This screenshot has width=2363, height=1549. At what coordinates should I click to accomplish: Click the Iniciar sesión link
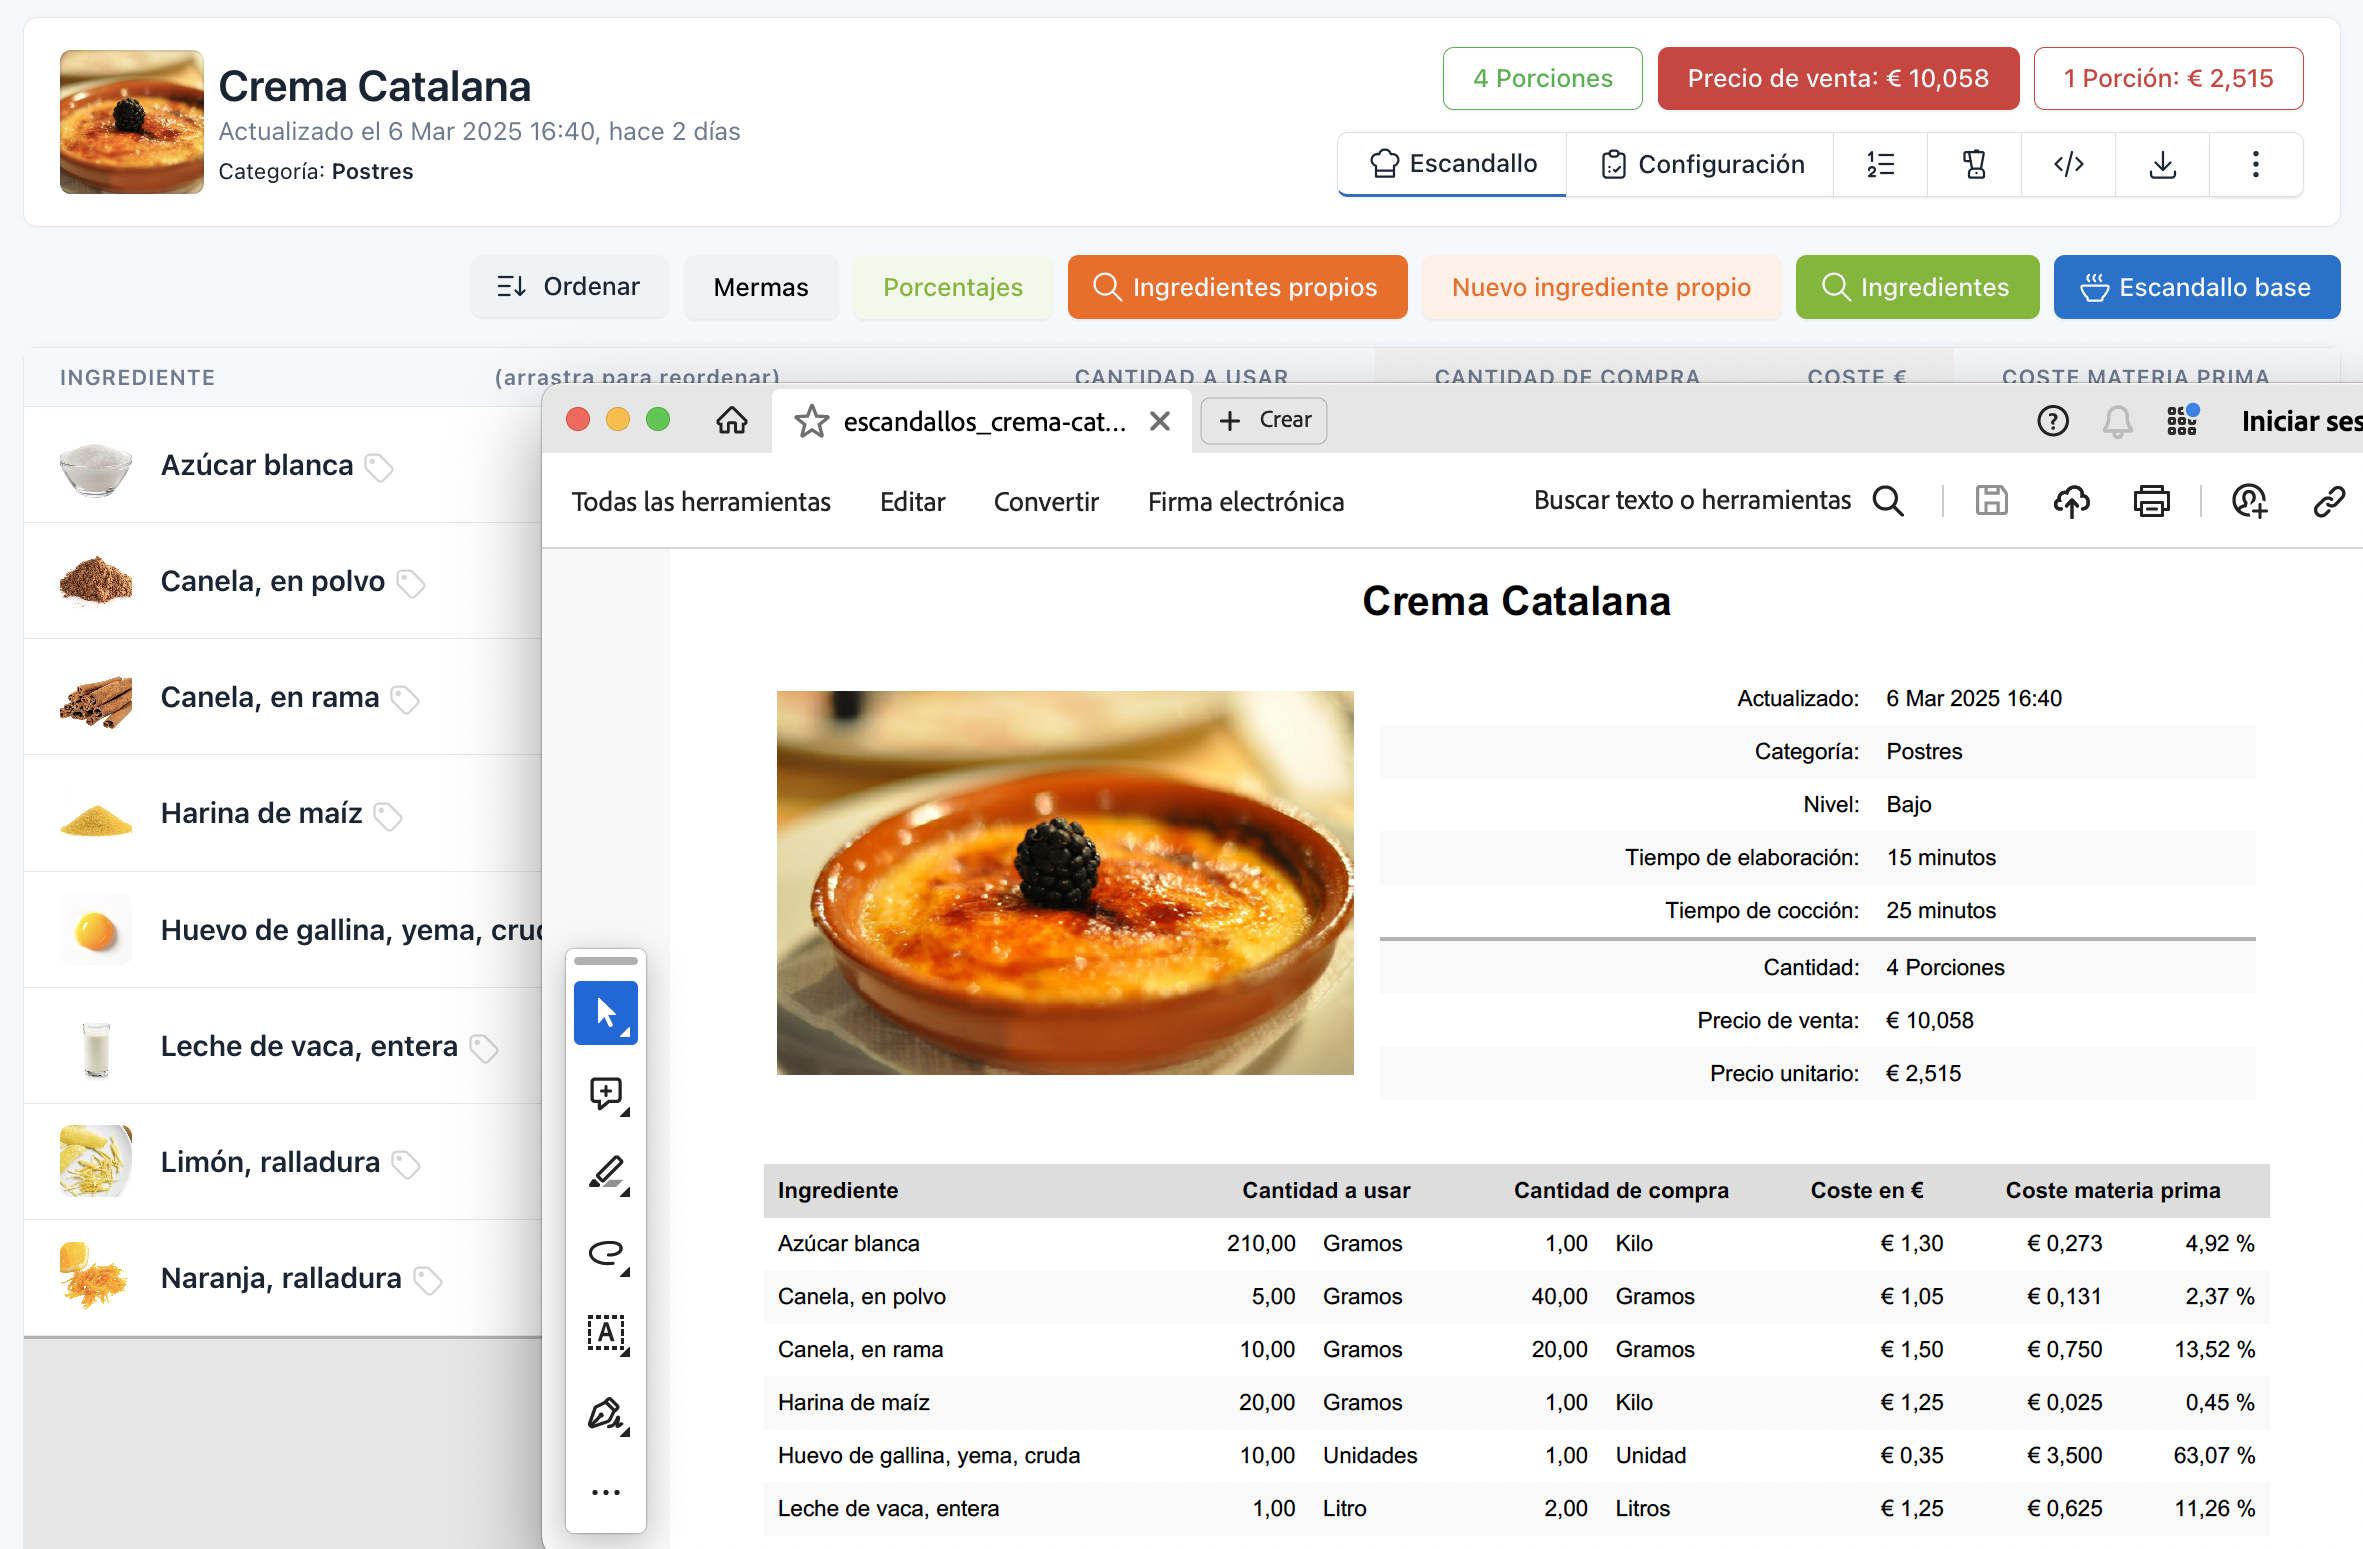[x=2302, y=421]
